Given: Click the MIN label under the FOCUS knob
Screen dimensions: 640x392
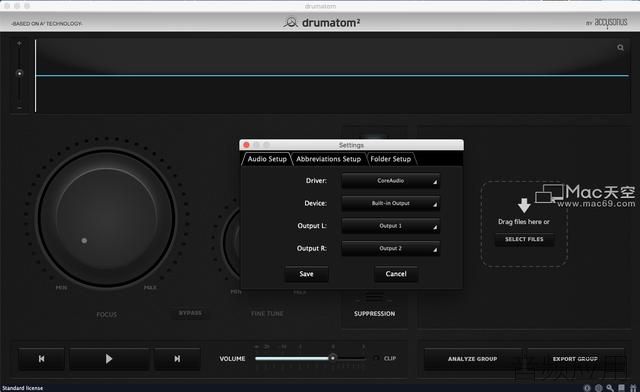Looking at the screenshot, I should coord(61,287).
